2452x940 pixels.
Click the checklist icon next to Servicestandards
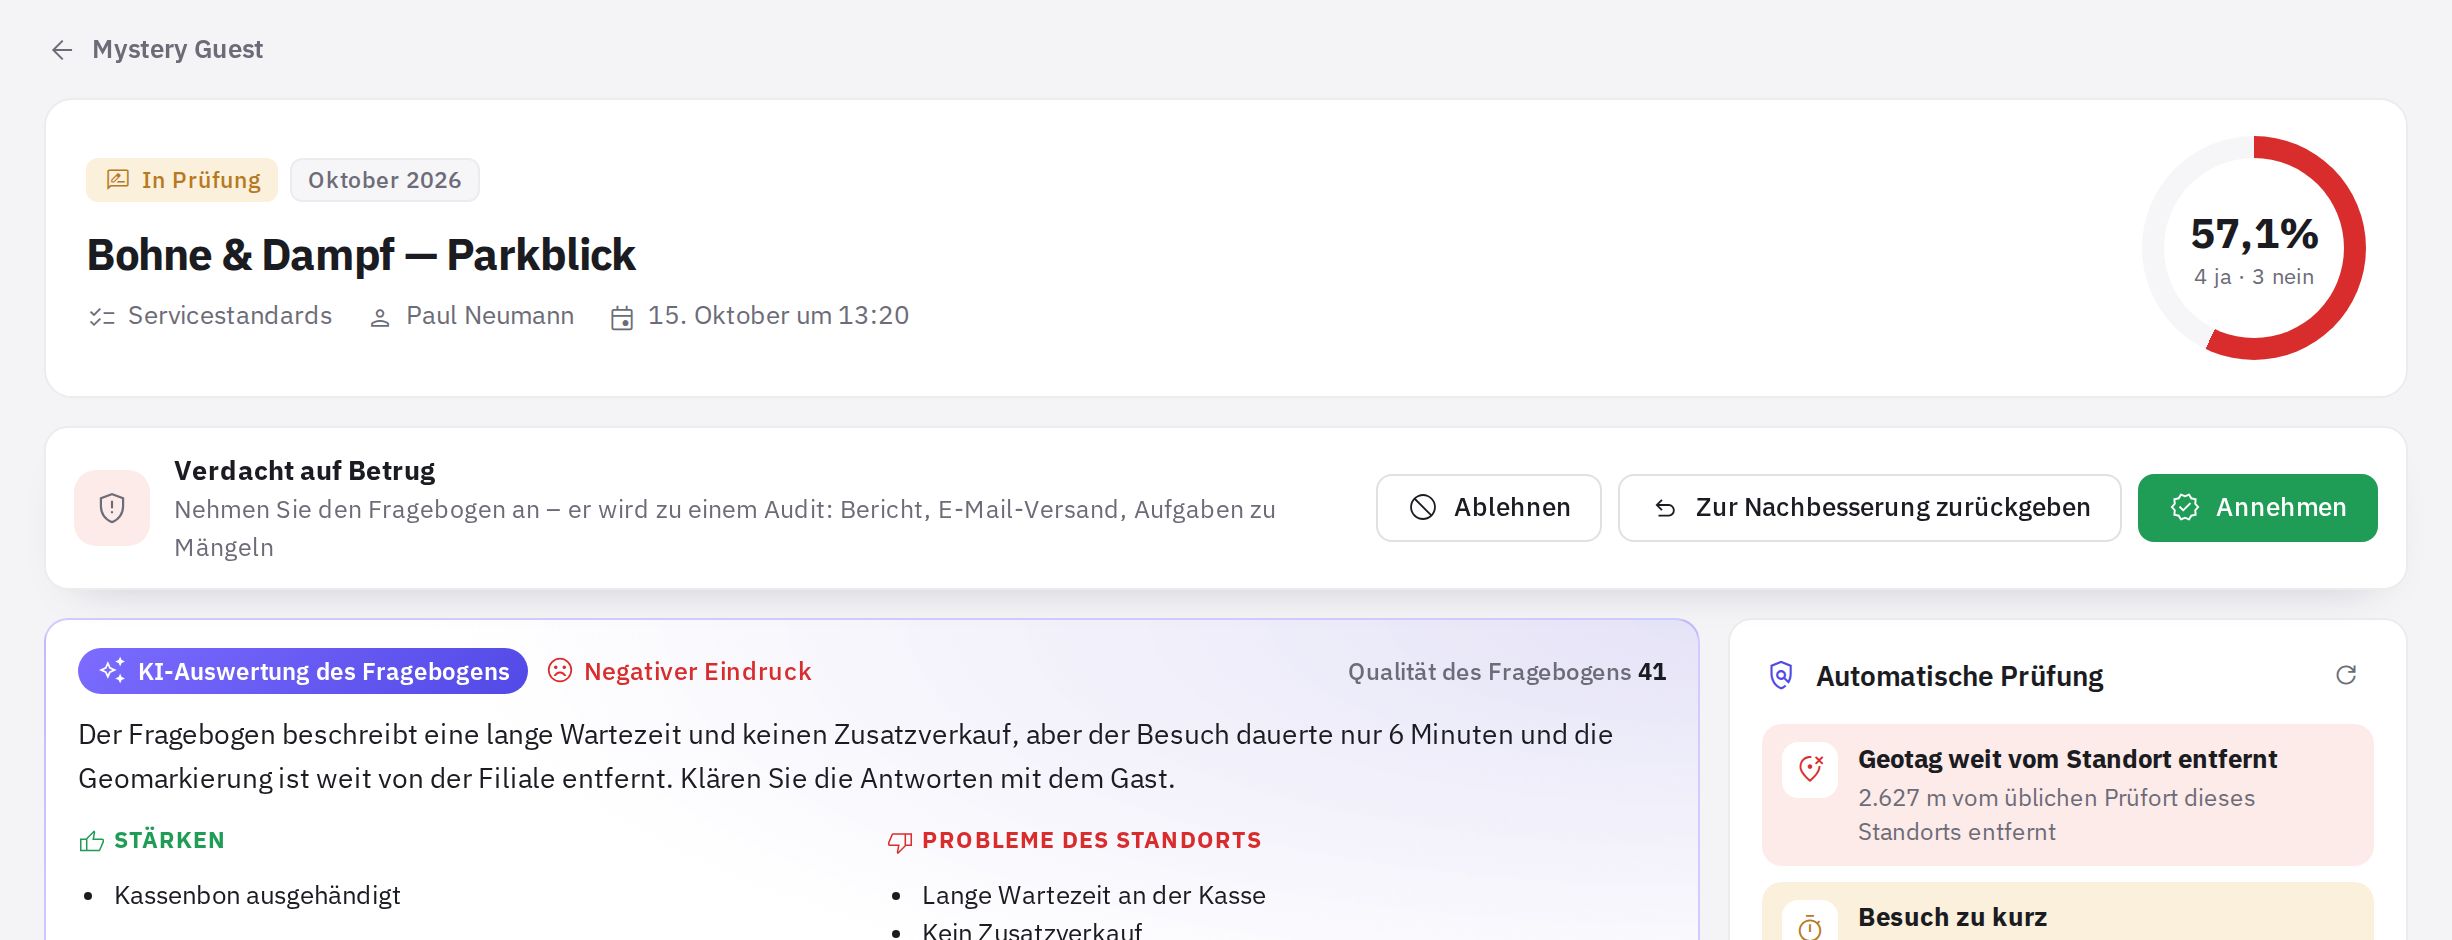click(x=102, y=317)
